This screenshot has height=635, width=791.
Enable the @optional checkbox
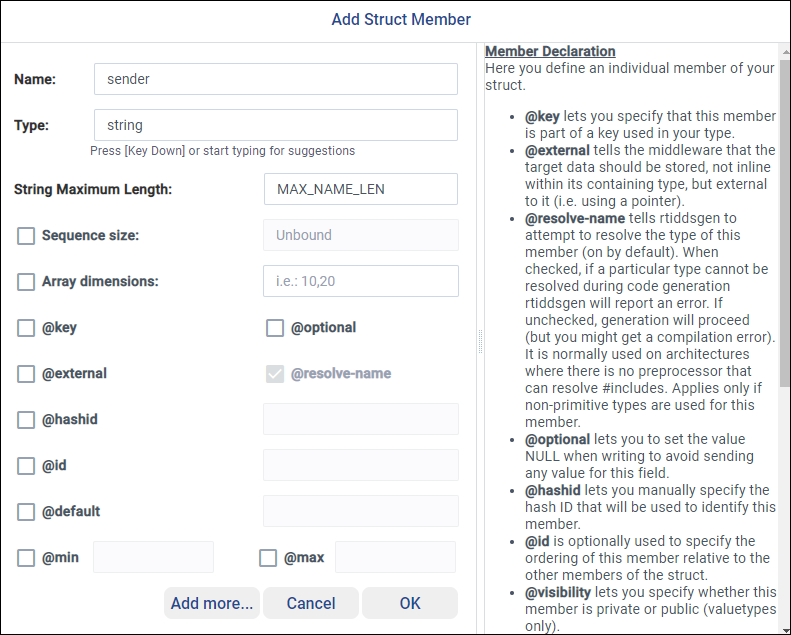[275, 328]
